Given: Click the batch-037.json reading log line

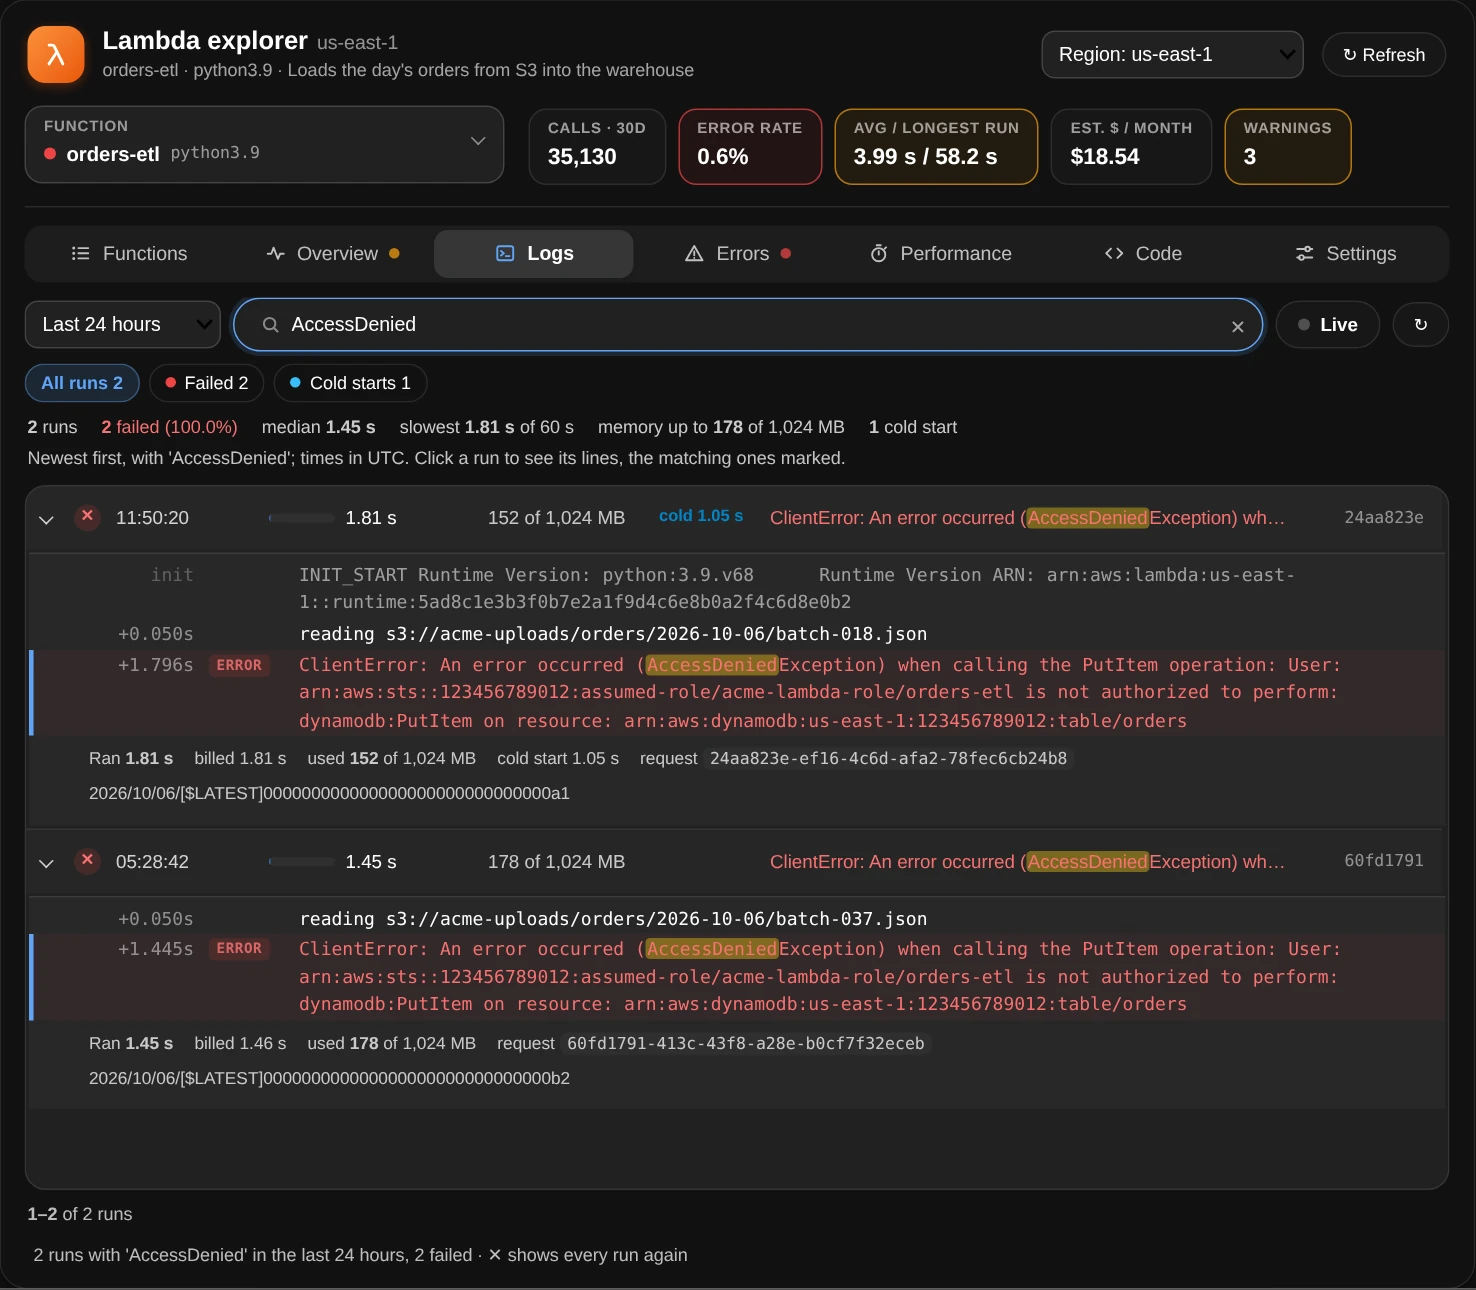Looking at the screenshot, I should click(737, 919).
